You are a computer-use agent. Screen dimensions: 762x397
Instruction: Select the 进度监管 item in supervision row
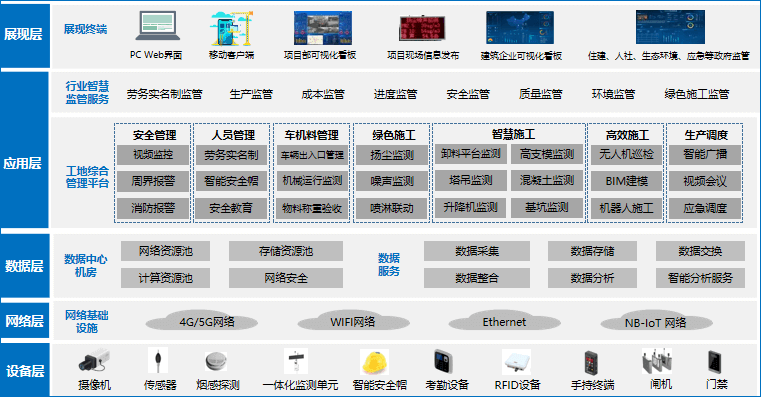395,94
